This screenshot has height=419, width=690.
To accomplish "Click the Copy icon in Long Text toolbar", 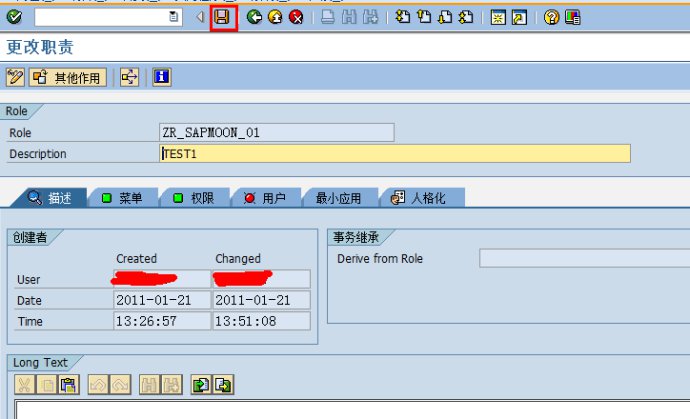I will (46, 385).
